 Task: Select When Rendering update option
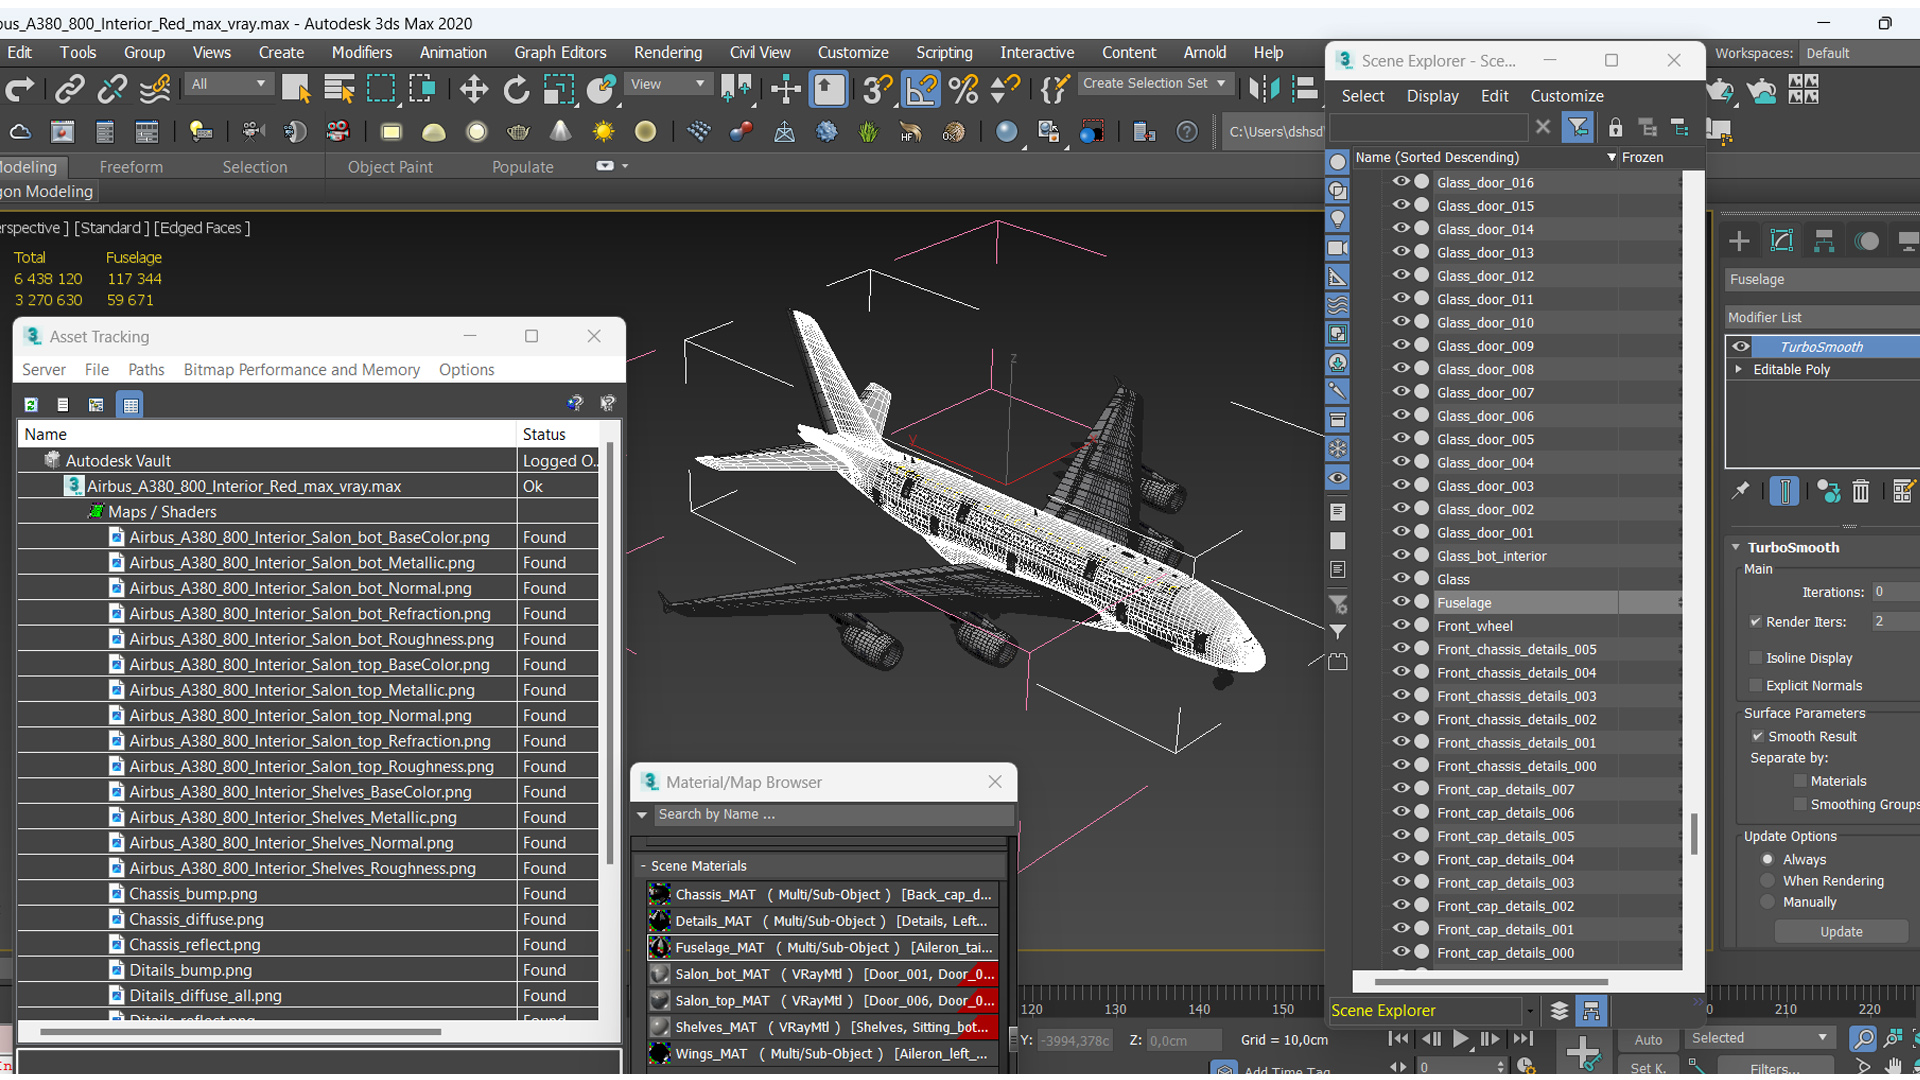click(1768, 881)
